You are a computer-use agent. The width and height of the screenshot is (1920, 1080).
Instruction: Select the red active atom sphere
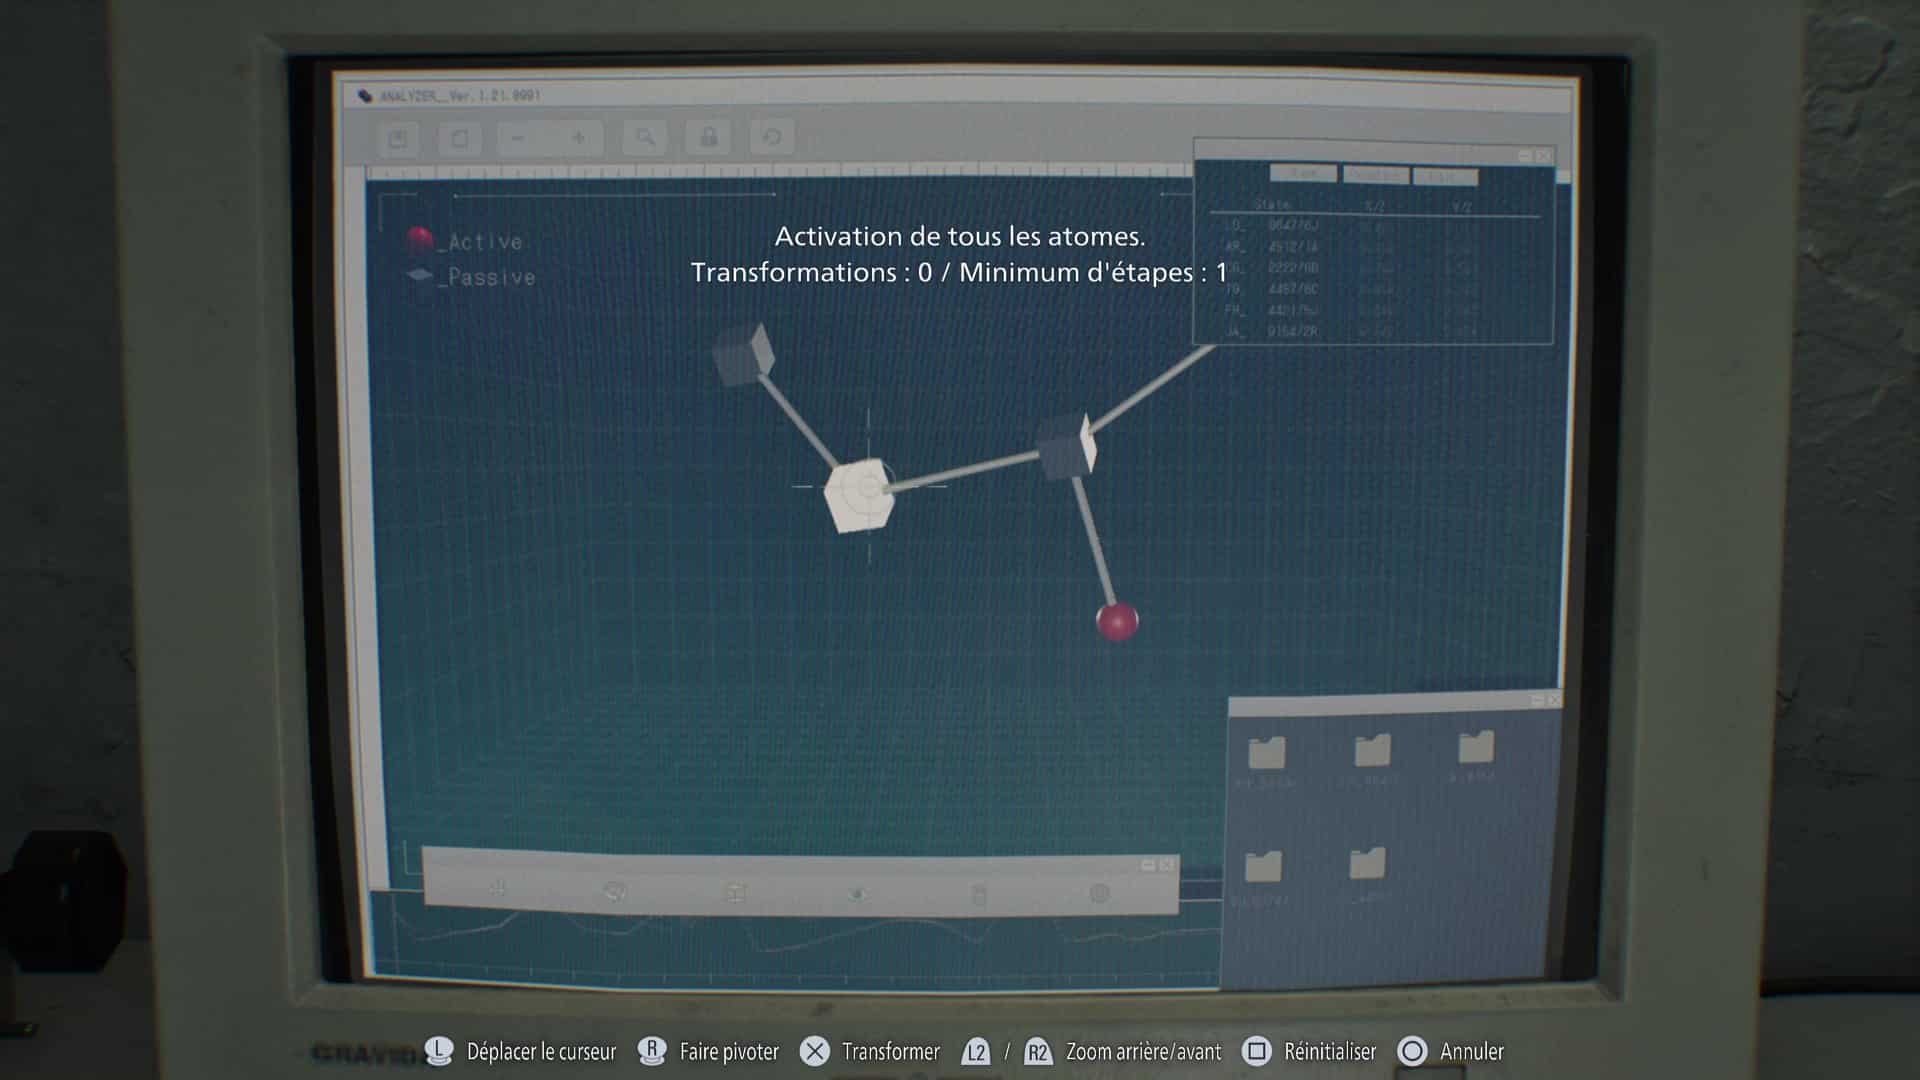click(x=1117, y=621)
